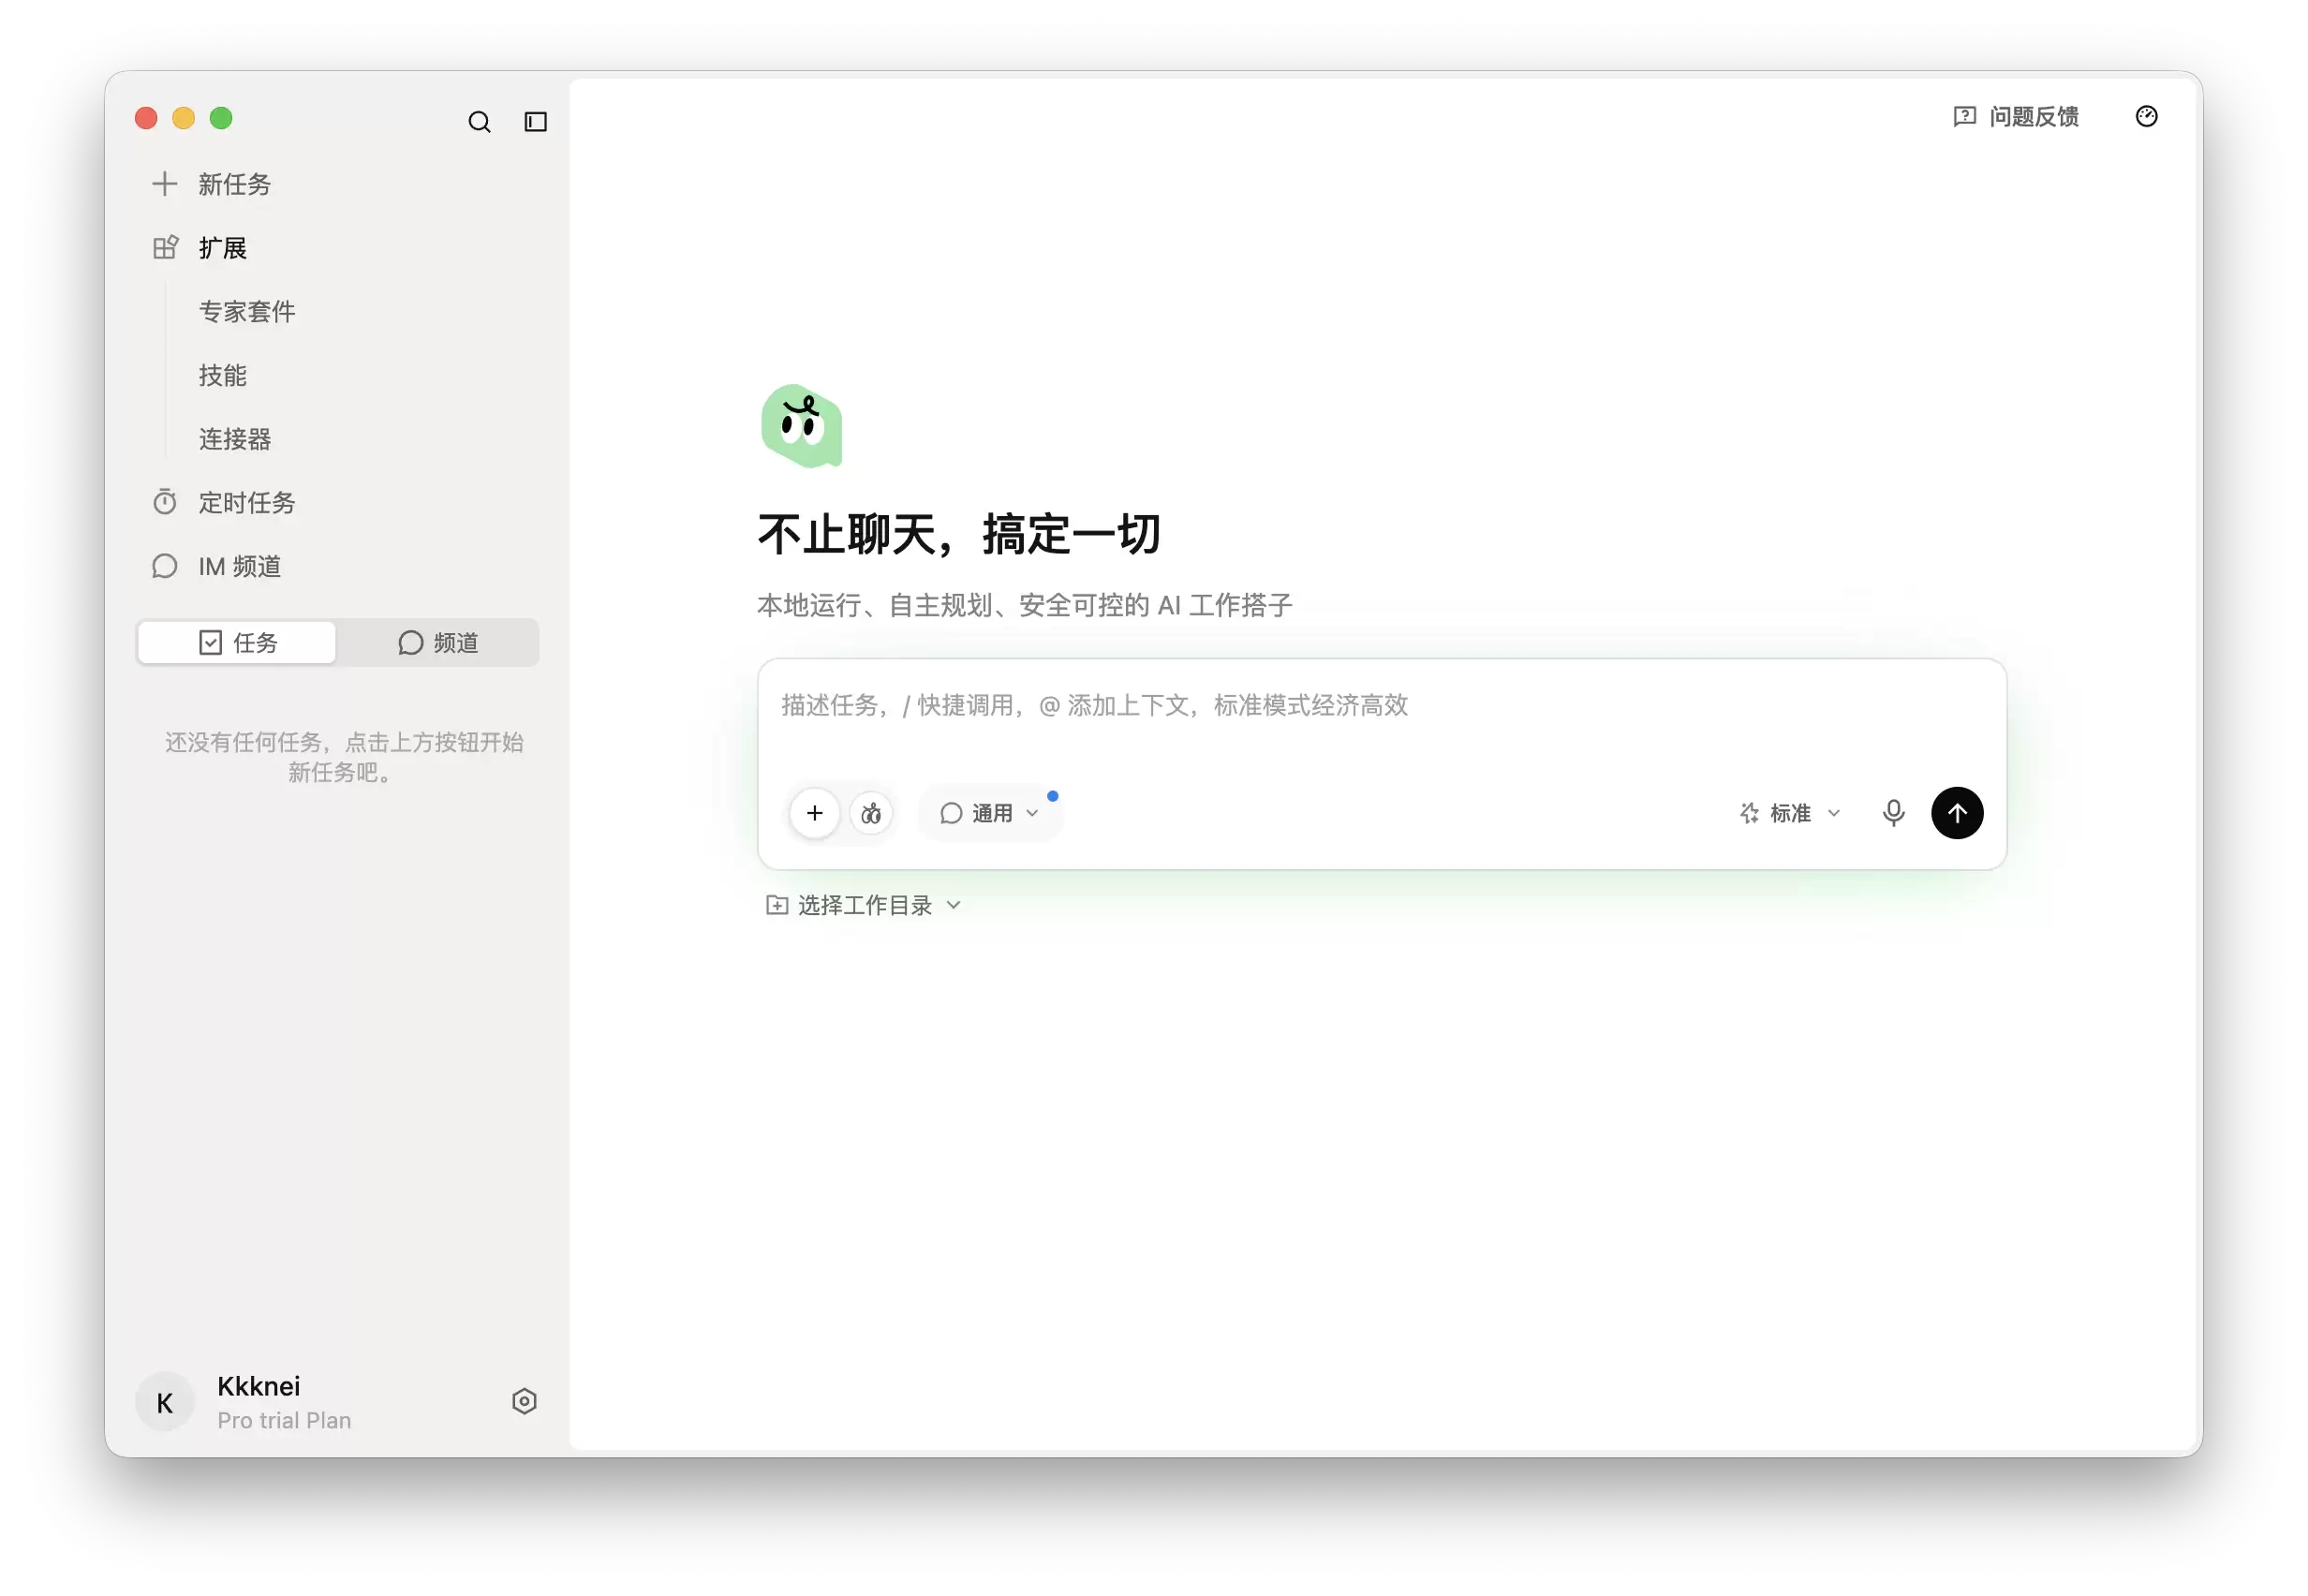
Task: Switch to the 任务 tab
Action: point(237,642)
